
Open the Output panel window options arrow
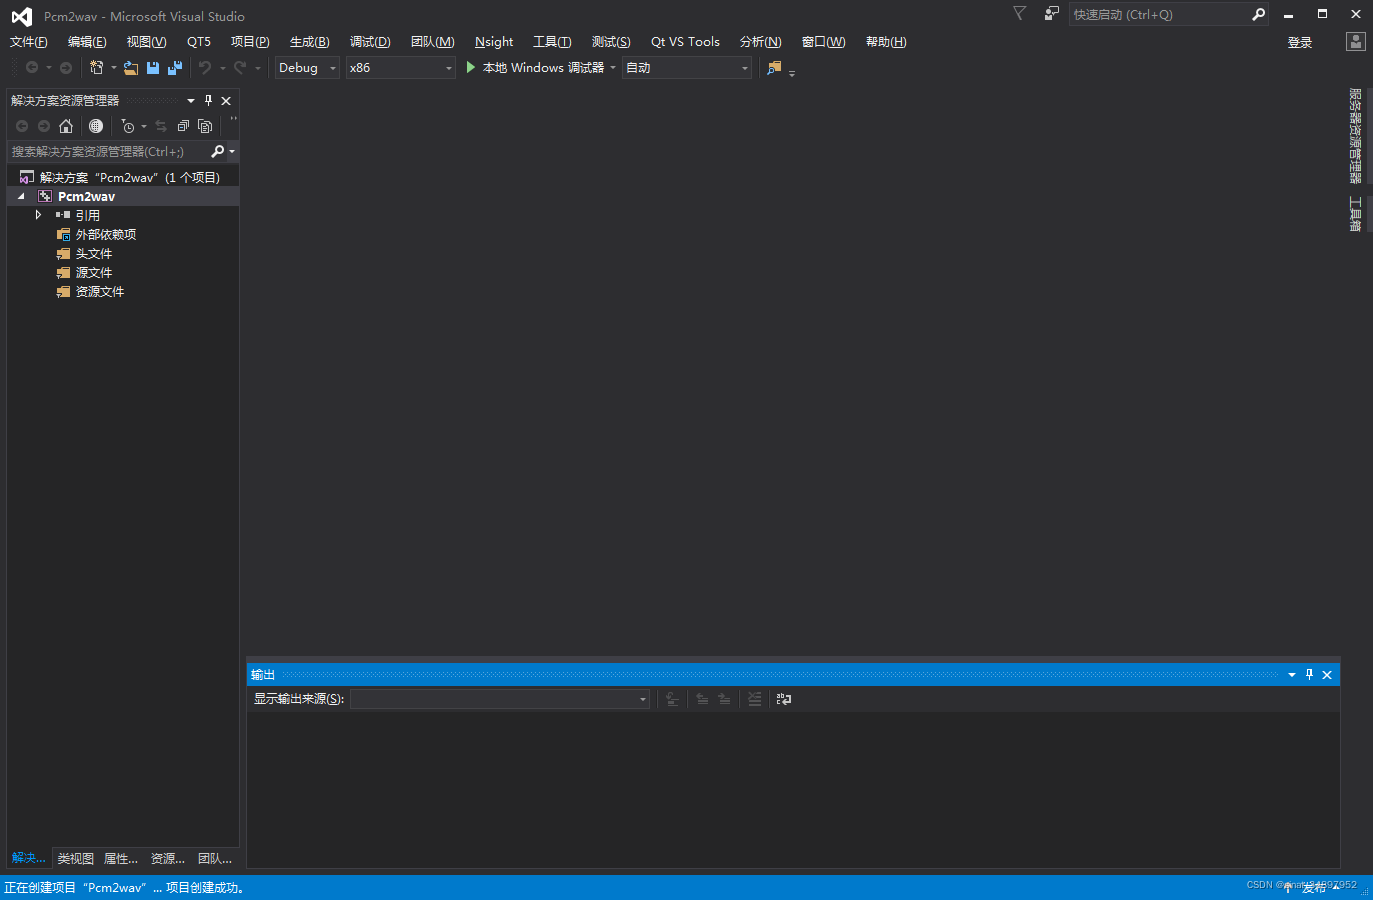pos(1291,675)
